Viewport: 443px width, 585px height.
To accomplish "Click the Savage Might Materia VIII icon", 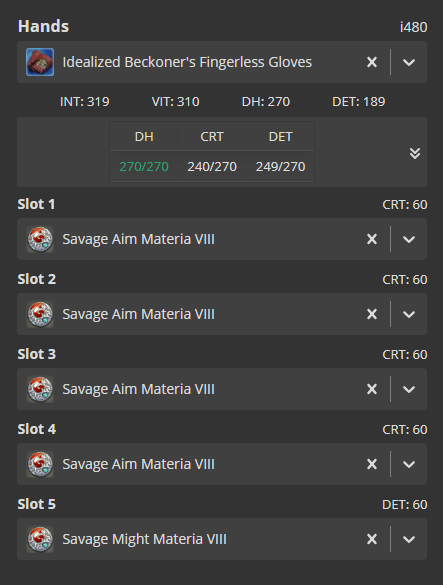I will point(40,539).
